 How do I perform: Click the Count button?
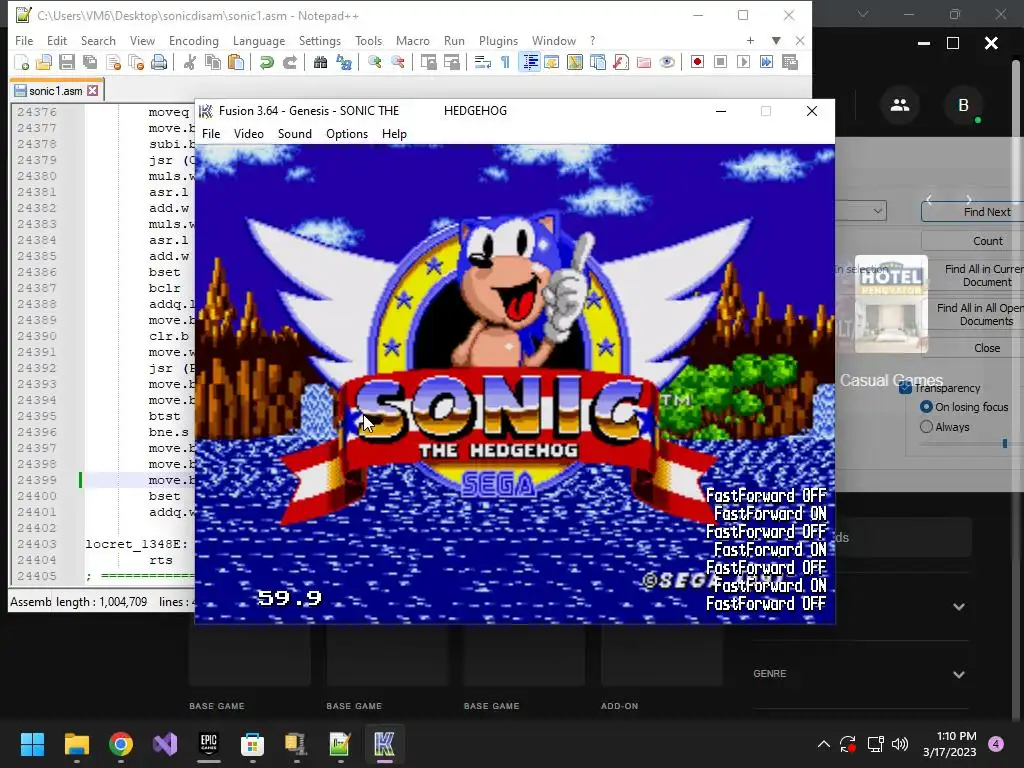pos(972,241)
